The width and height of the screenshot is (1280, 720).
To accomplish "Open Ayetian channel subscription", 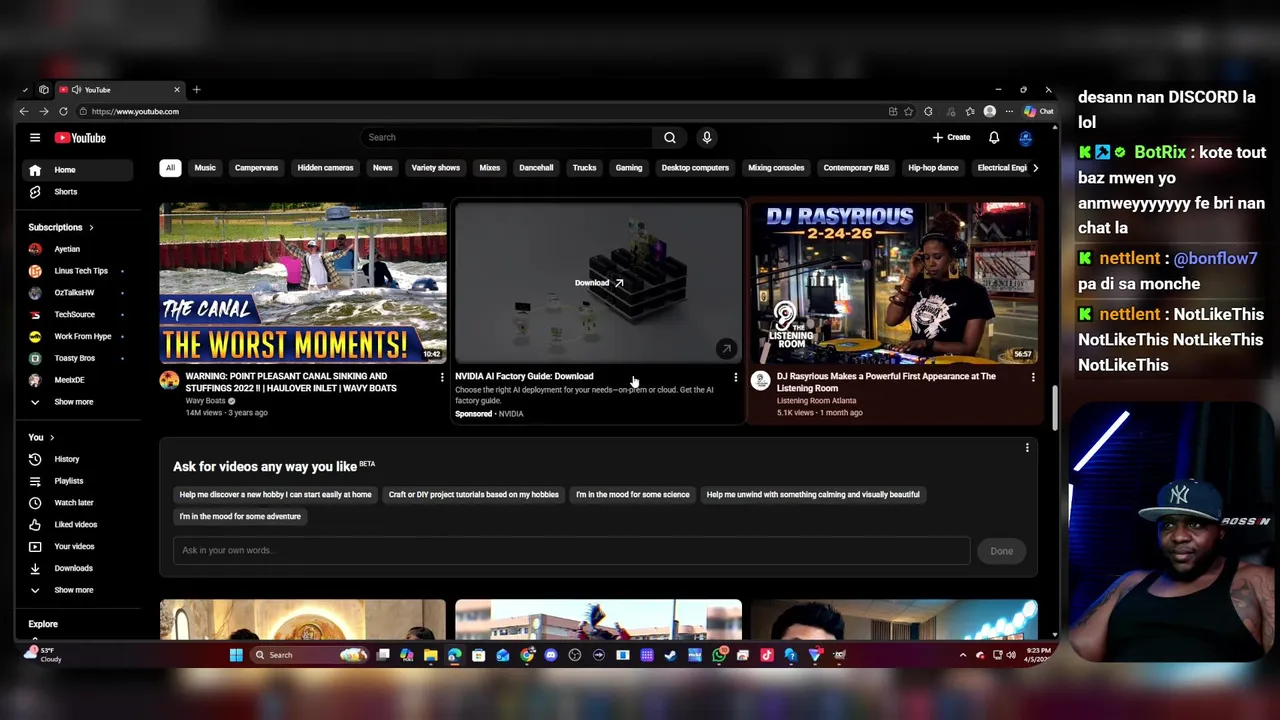I will coord(76,249).
